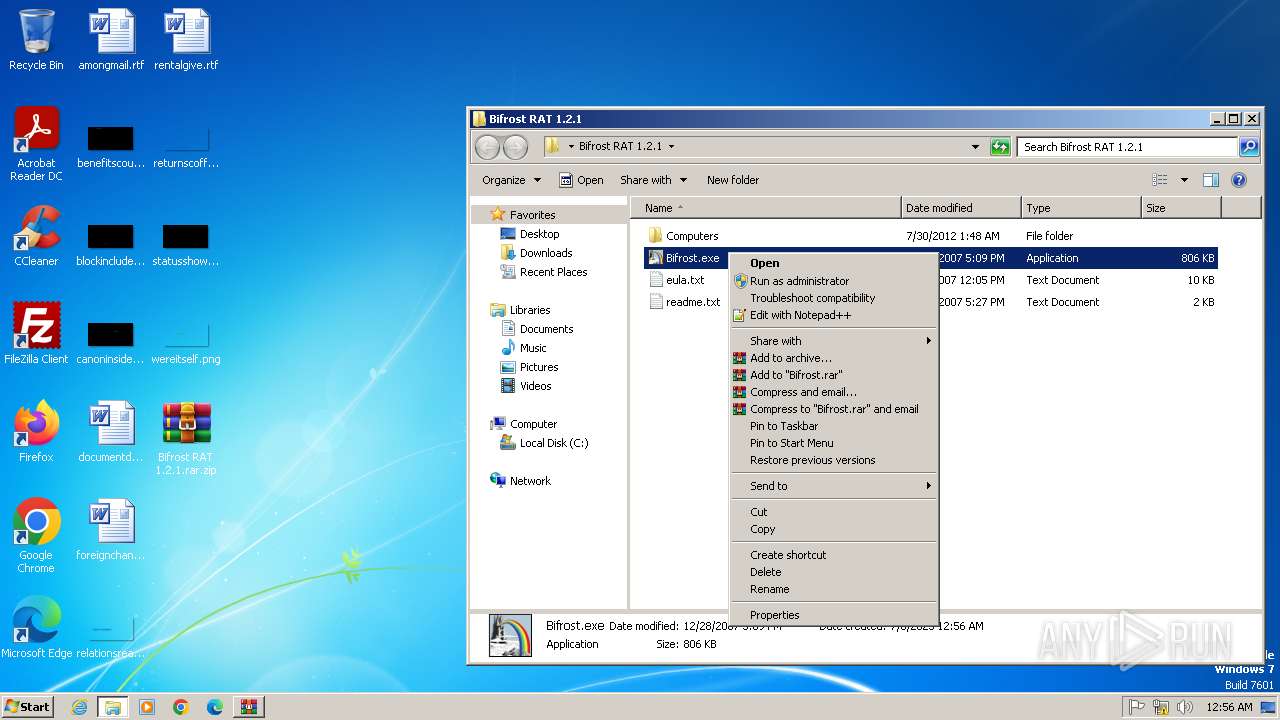Click the Start button

28,707
